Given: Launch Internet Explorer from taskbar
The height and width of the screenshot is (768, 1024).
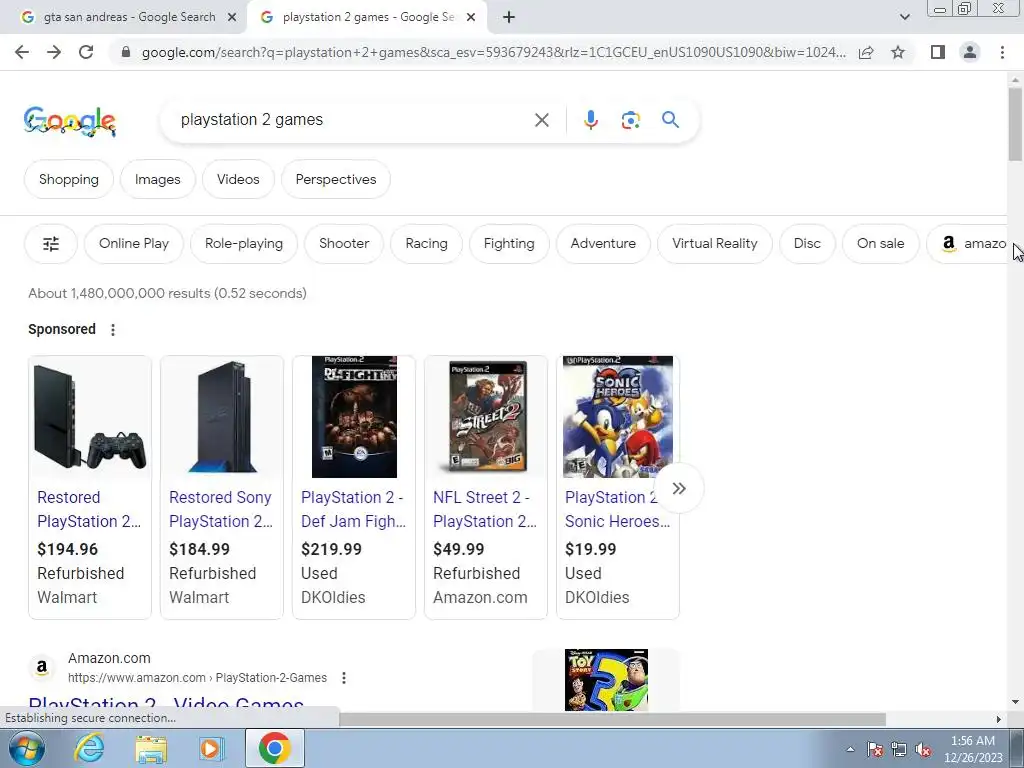Looking at the screenshot, I should 89,748.
